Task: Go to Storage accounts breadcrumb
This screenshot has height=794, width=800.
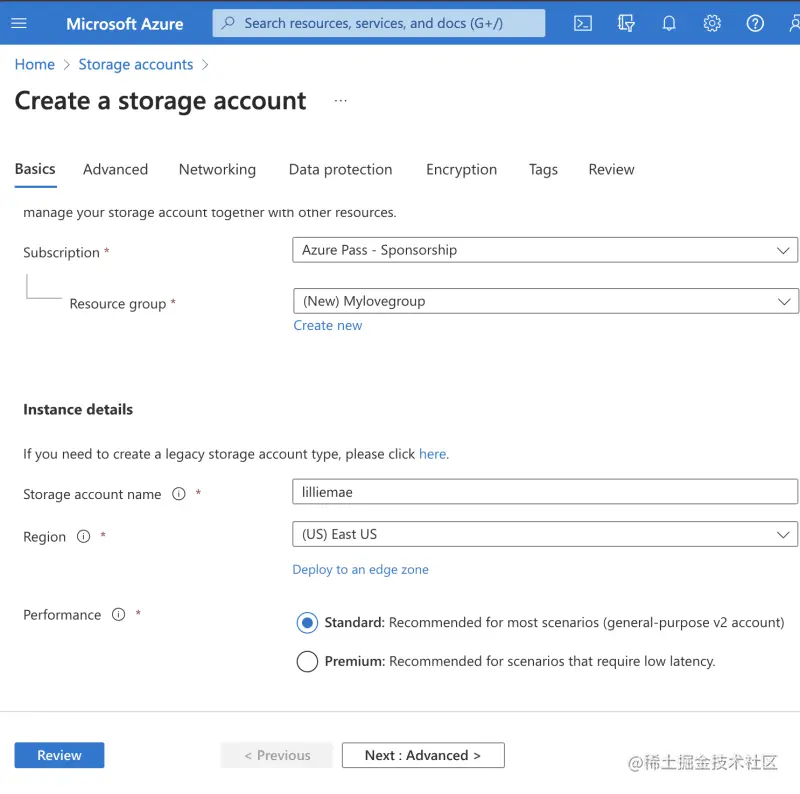Action: tap(136, 64)
